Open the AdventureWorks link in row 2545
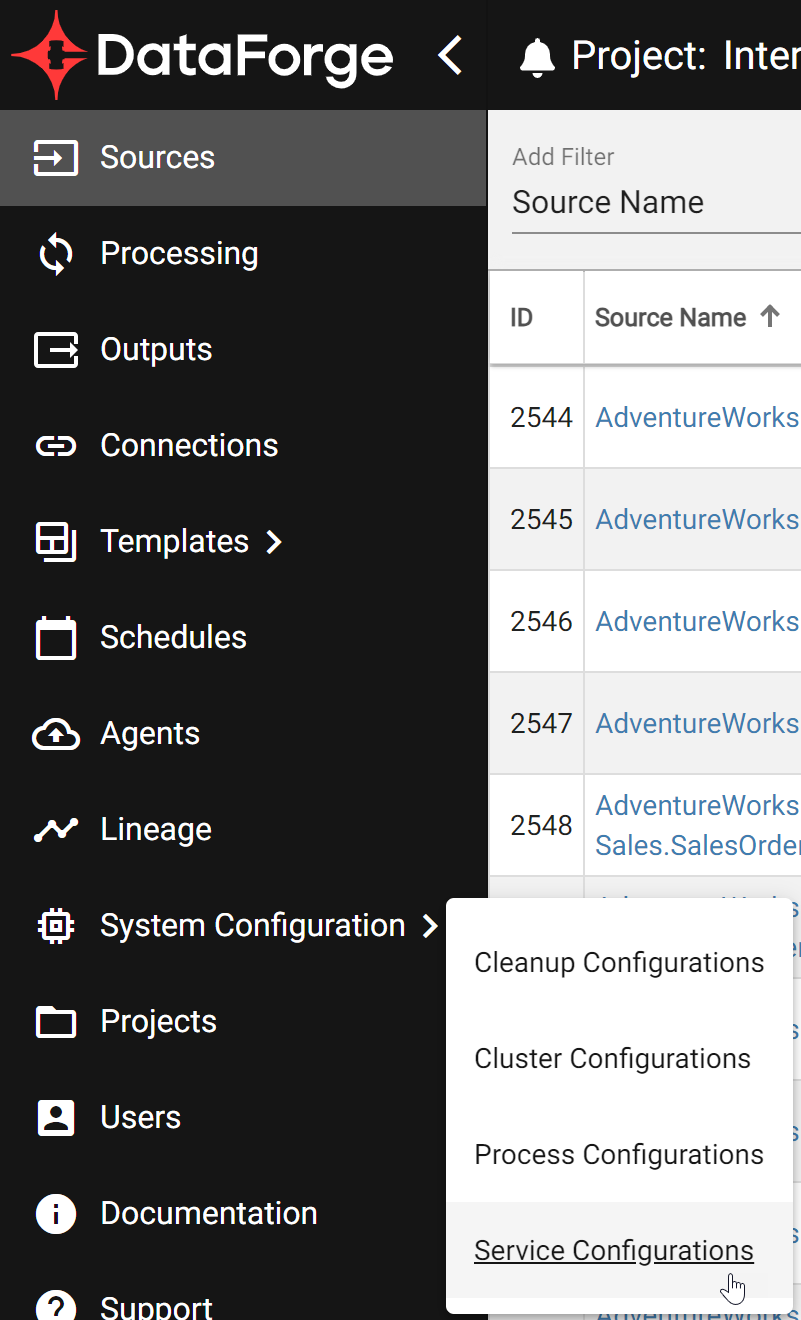This screenshot has height=1320, width=801. (697, 519)
